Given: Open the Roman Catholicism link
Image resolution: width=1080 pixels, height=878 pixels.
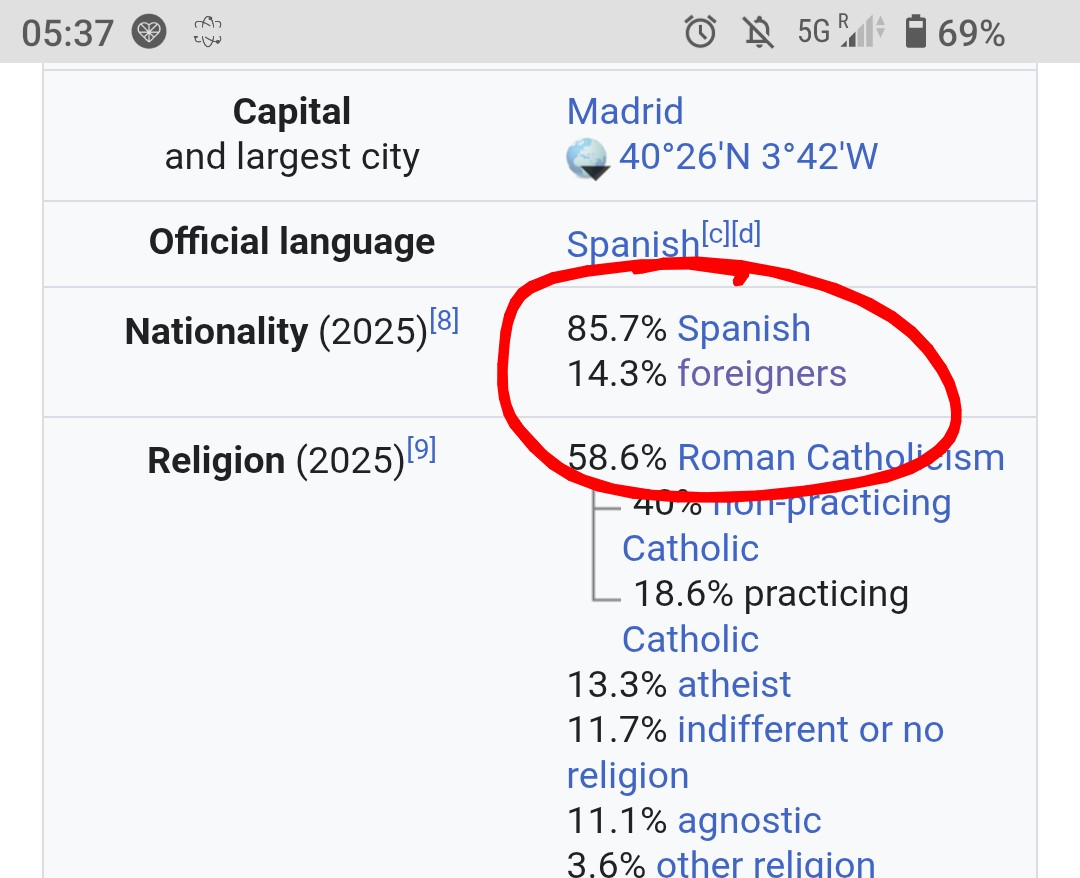Looking at the screenshot, I should [841, 457].
